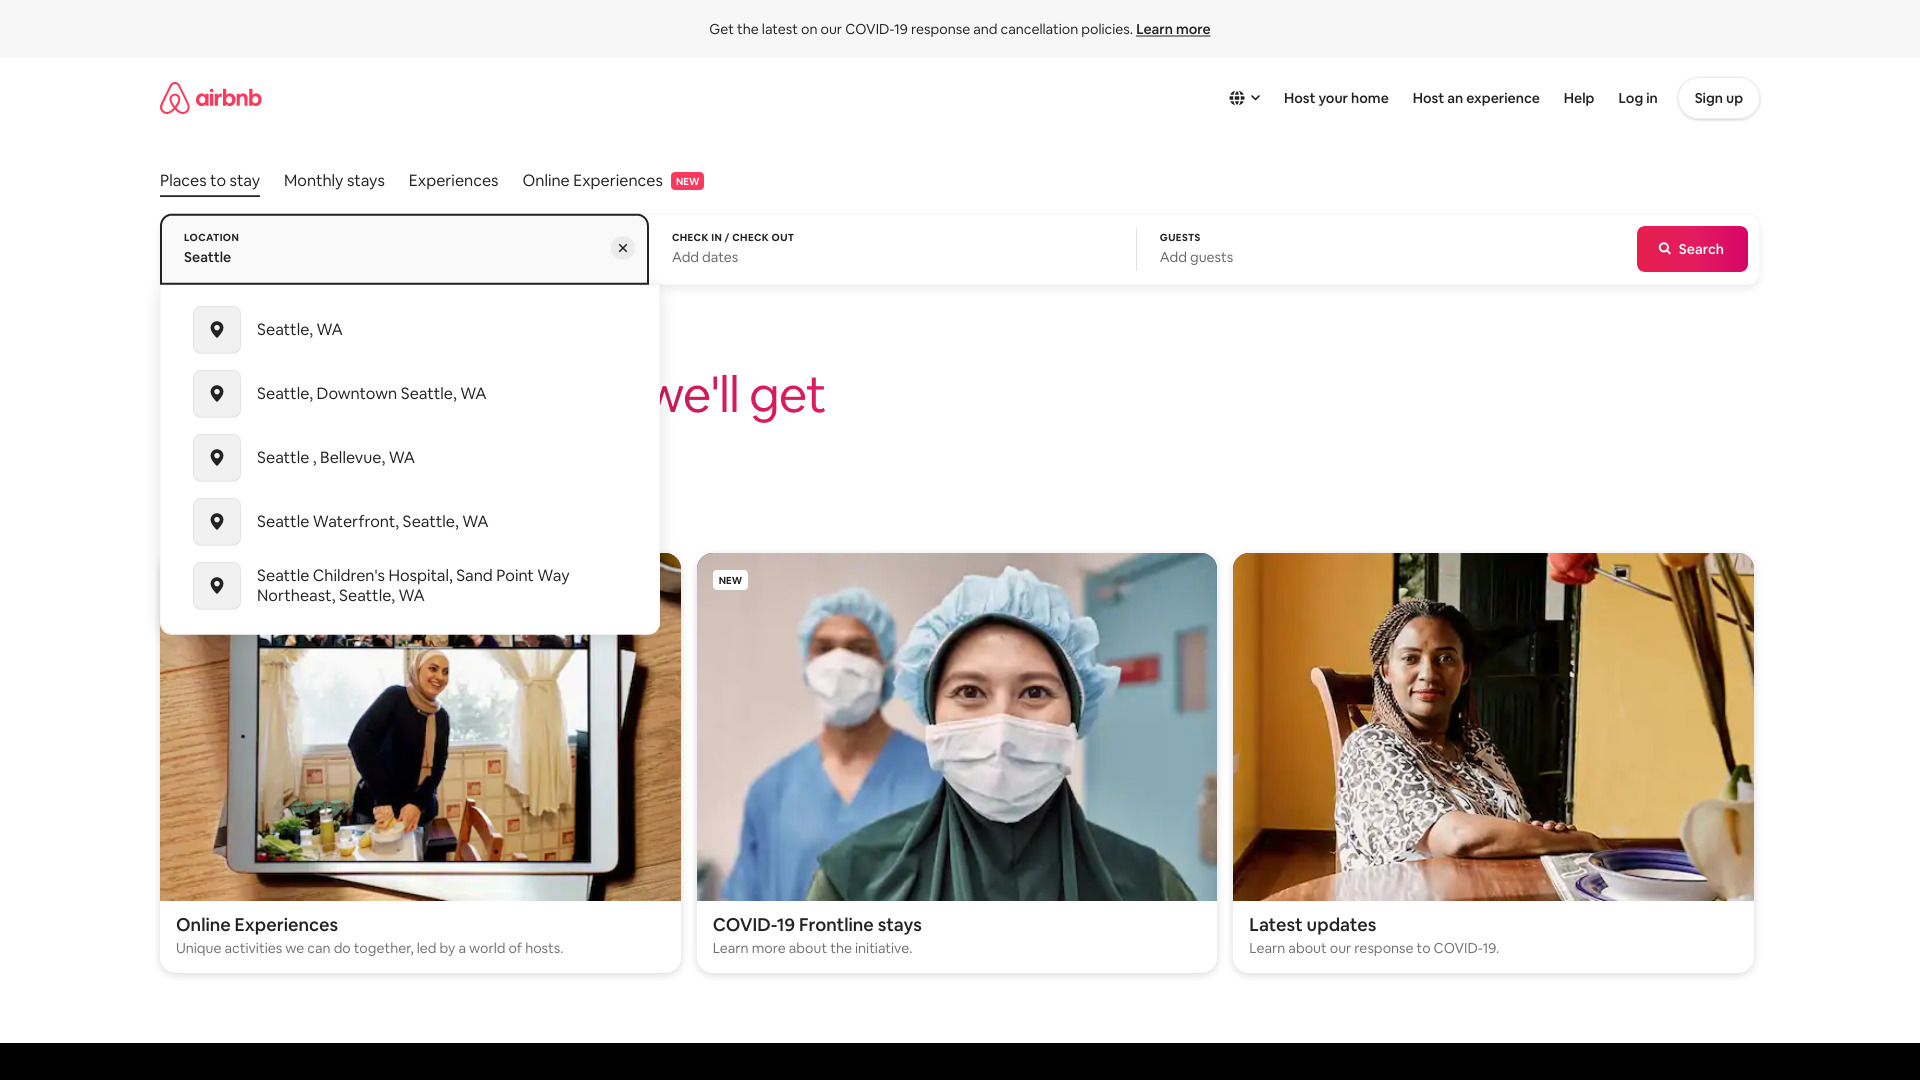The width and height of the screenshot is (1920, 1080).
Task: Click the Host your home link
Action: (1335, 98)
